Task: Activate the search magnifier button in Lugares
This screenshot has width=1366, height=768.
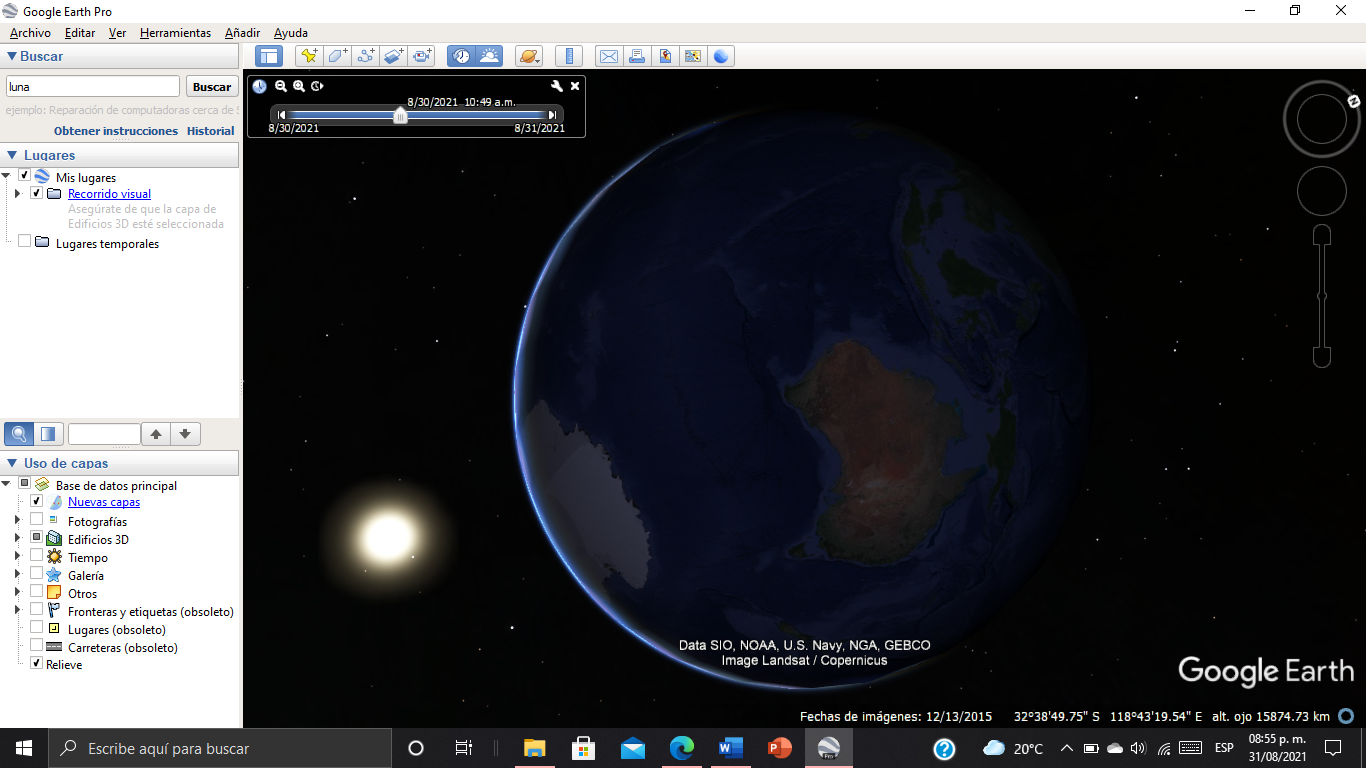Action: click(19, 434)
